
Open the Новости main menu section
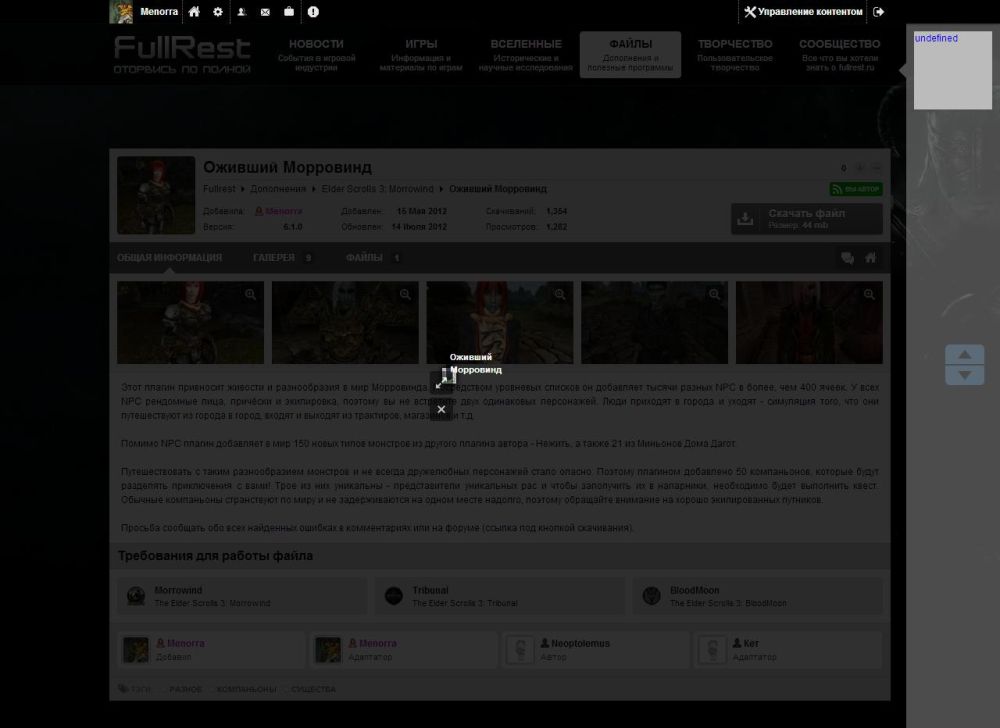(316, 54)
